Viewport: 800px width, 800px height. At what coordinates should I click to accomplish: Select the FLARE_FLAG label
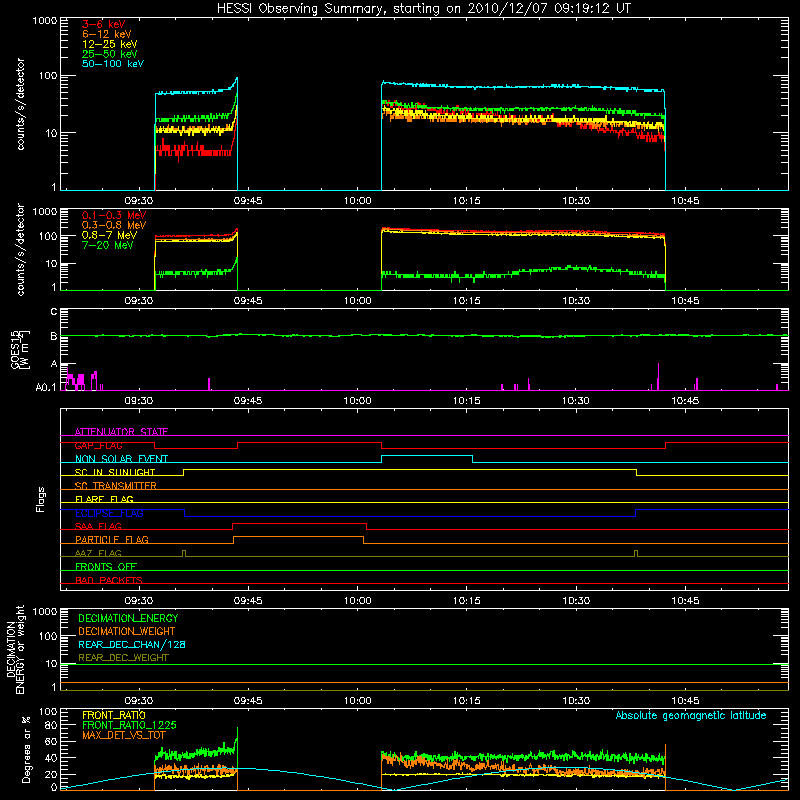click(104, 499)
